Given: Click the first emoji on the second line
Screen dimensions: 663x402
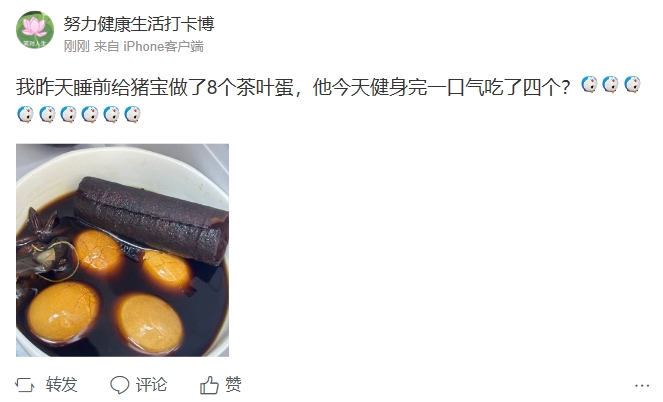Looking at the screenshot, I should (25, 114).
